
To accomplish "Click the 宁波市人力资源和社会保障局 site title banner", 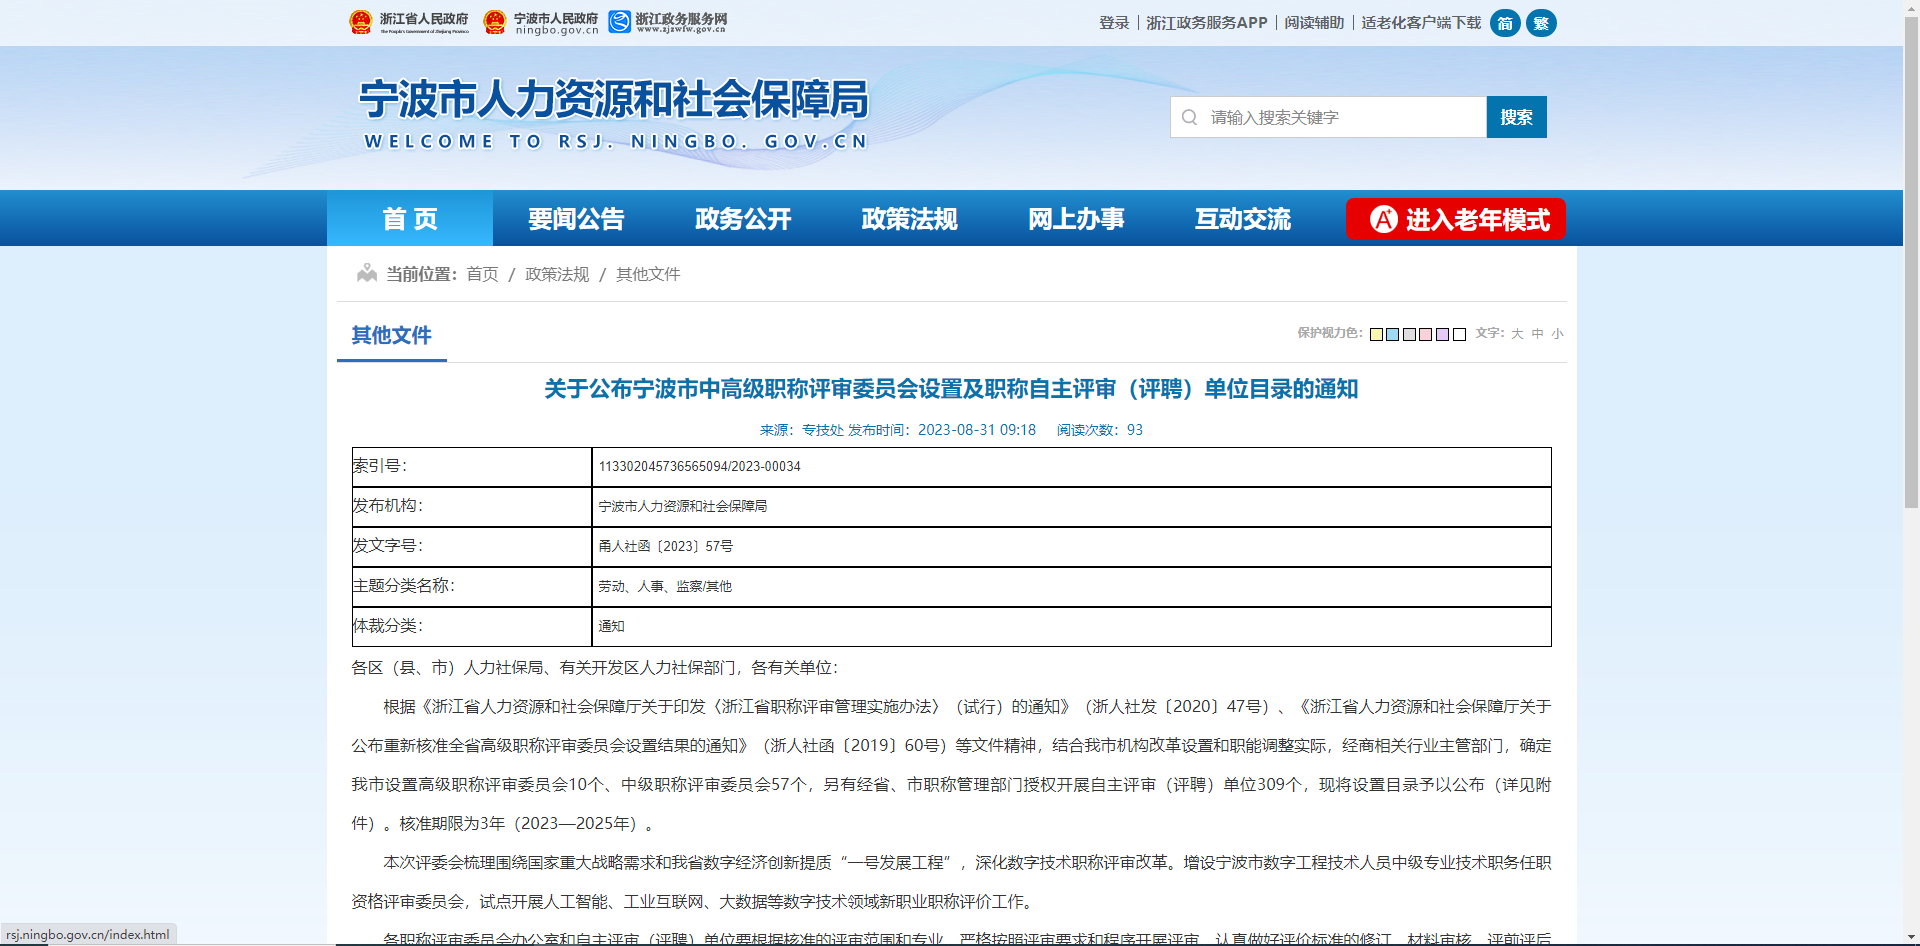I will point(614,113).
